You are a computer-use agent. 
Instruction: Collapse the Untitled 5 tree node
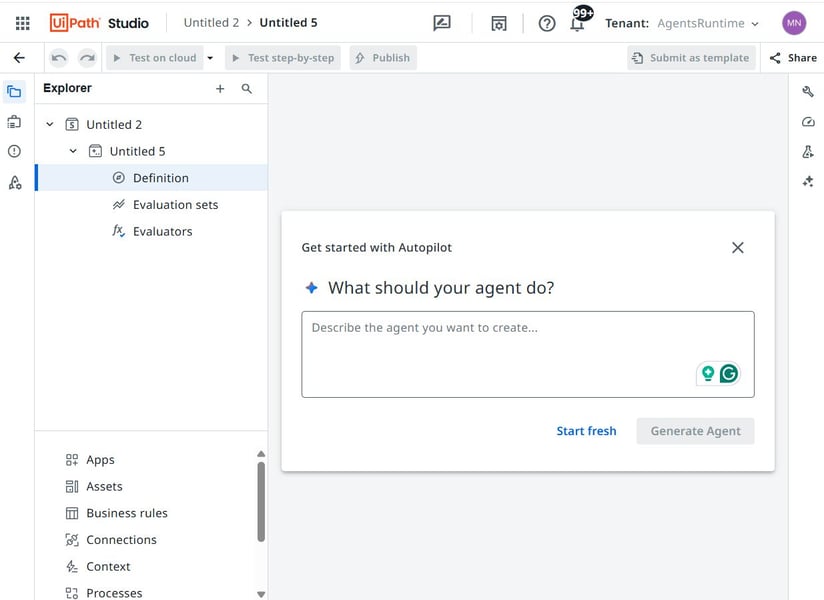(x=73, y=151)
